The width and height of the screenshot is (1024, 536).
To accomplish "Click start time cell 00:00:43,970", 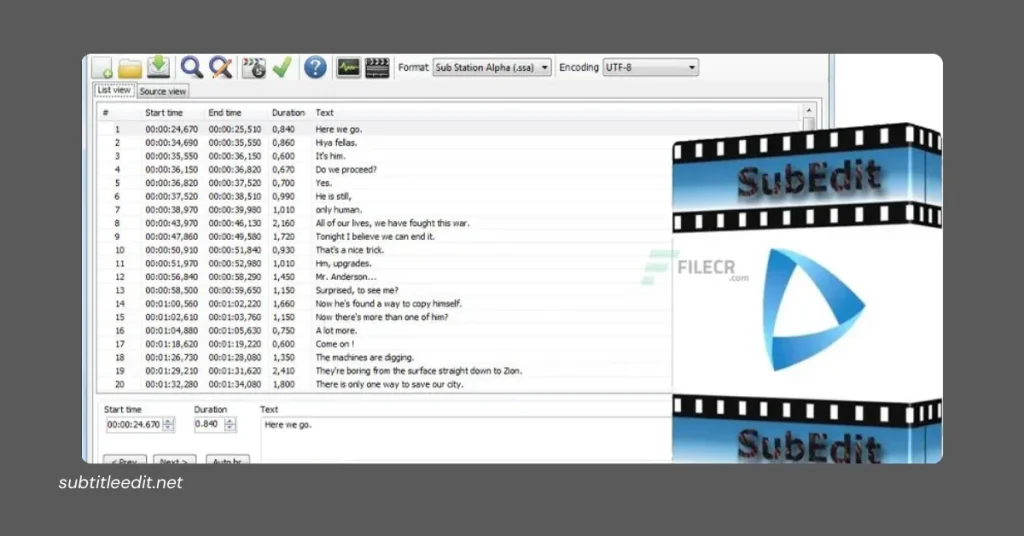I will 171,223.
